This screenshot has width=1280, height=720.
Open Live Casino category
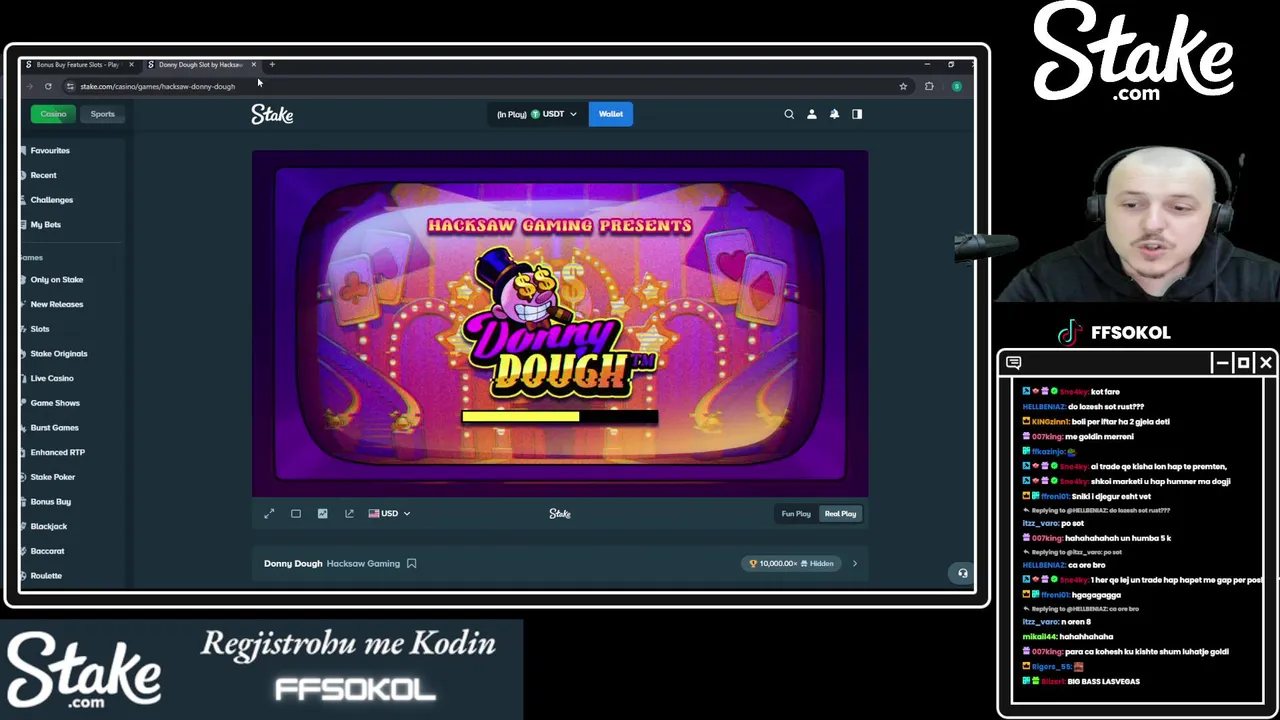click(51, 378)
